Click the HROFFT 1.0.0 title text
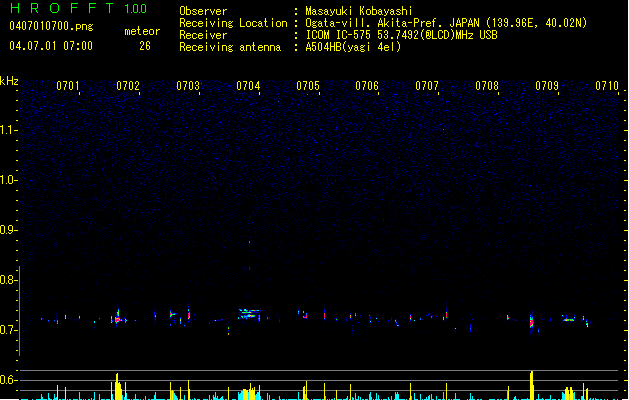 pyautogui.click(x=78, y=8)
